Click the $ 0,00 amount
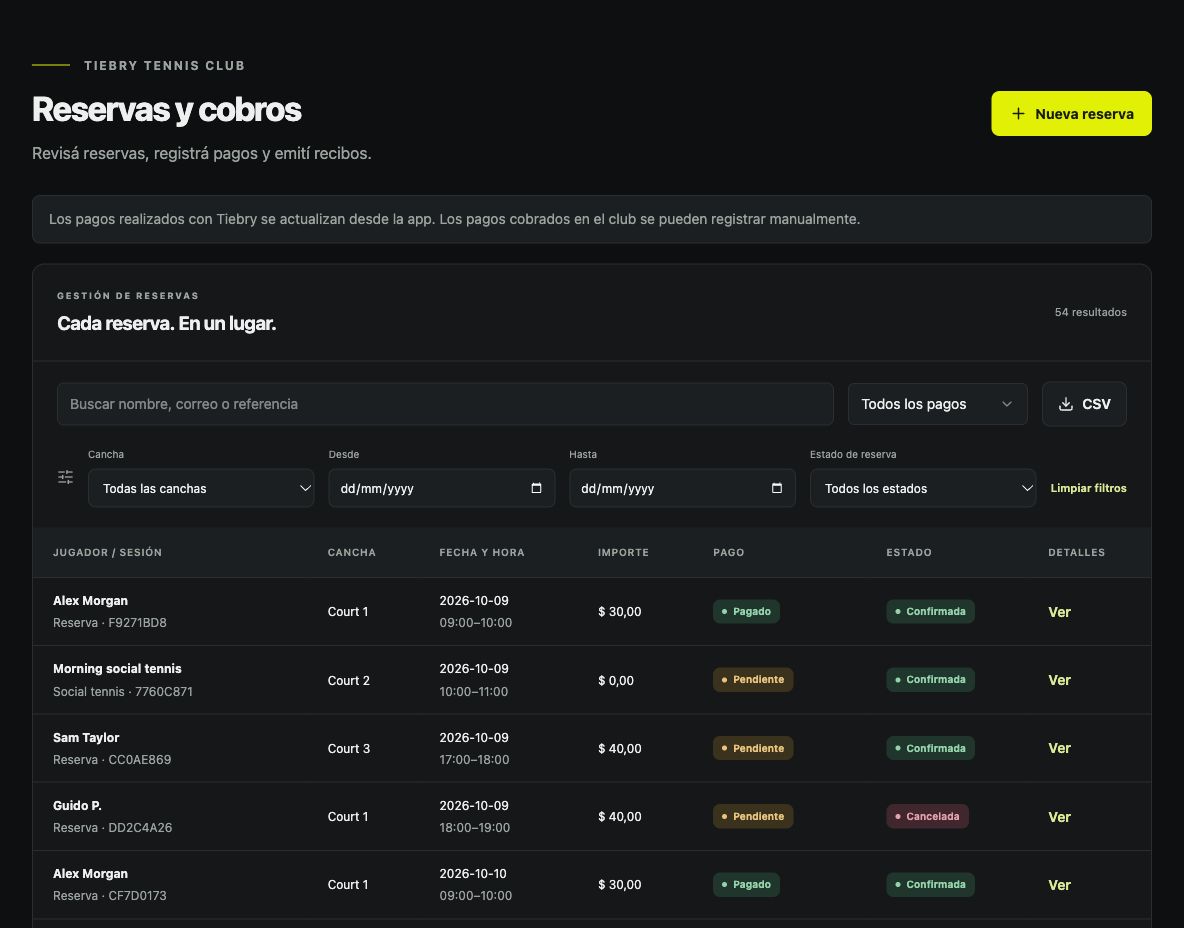 coord(616,680)
